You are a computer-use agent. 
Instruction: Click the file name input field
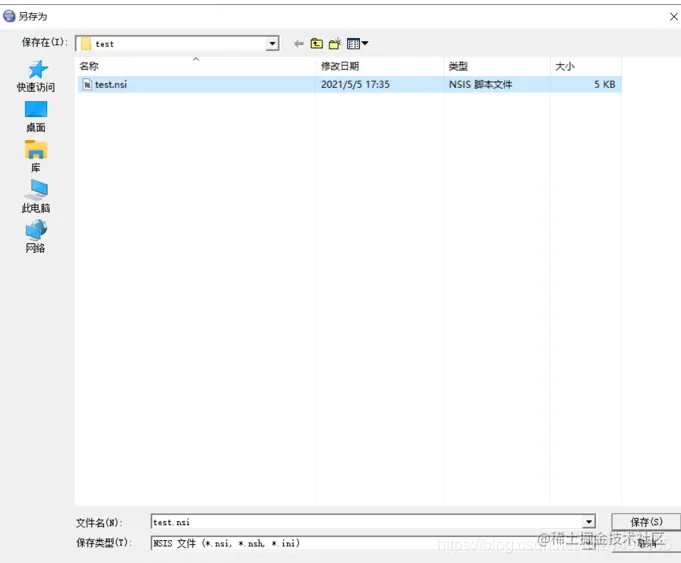click(367, 522)
